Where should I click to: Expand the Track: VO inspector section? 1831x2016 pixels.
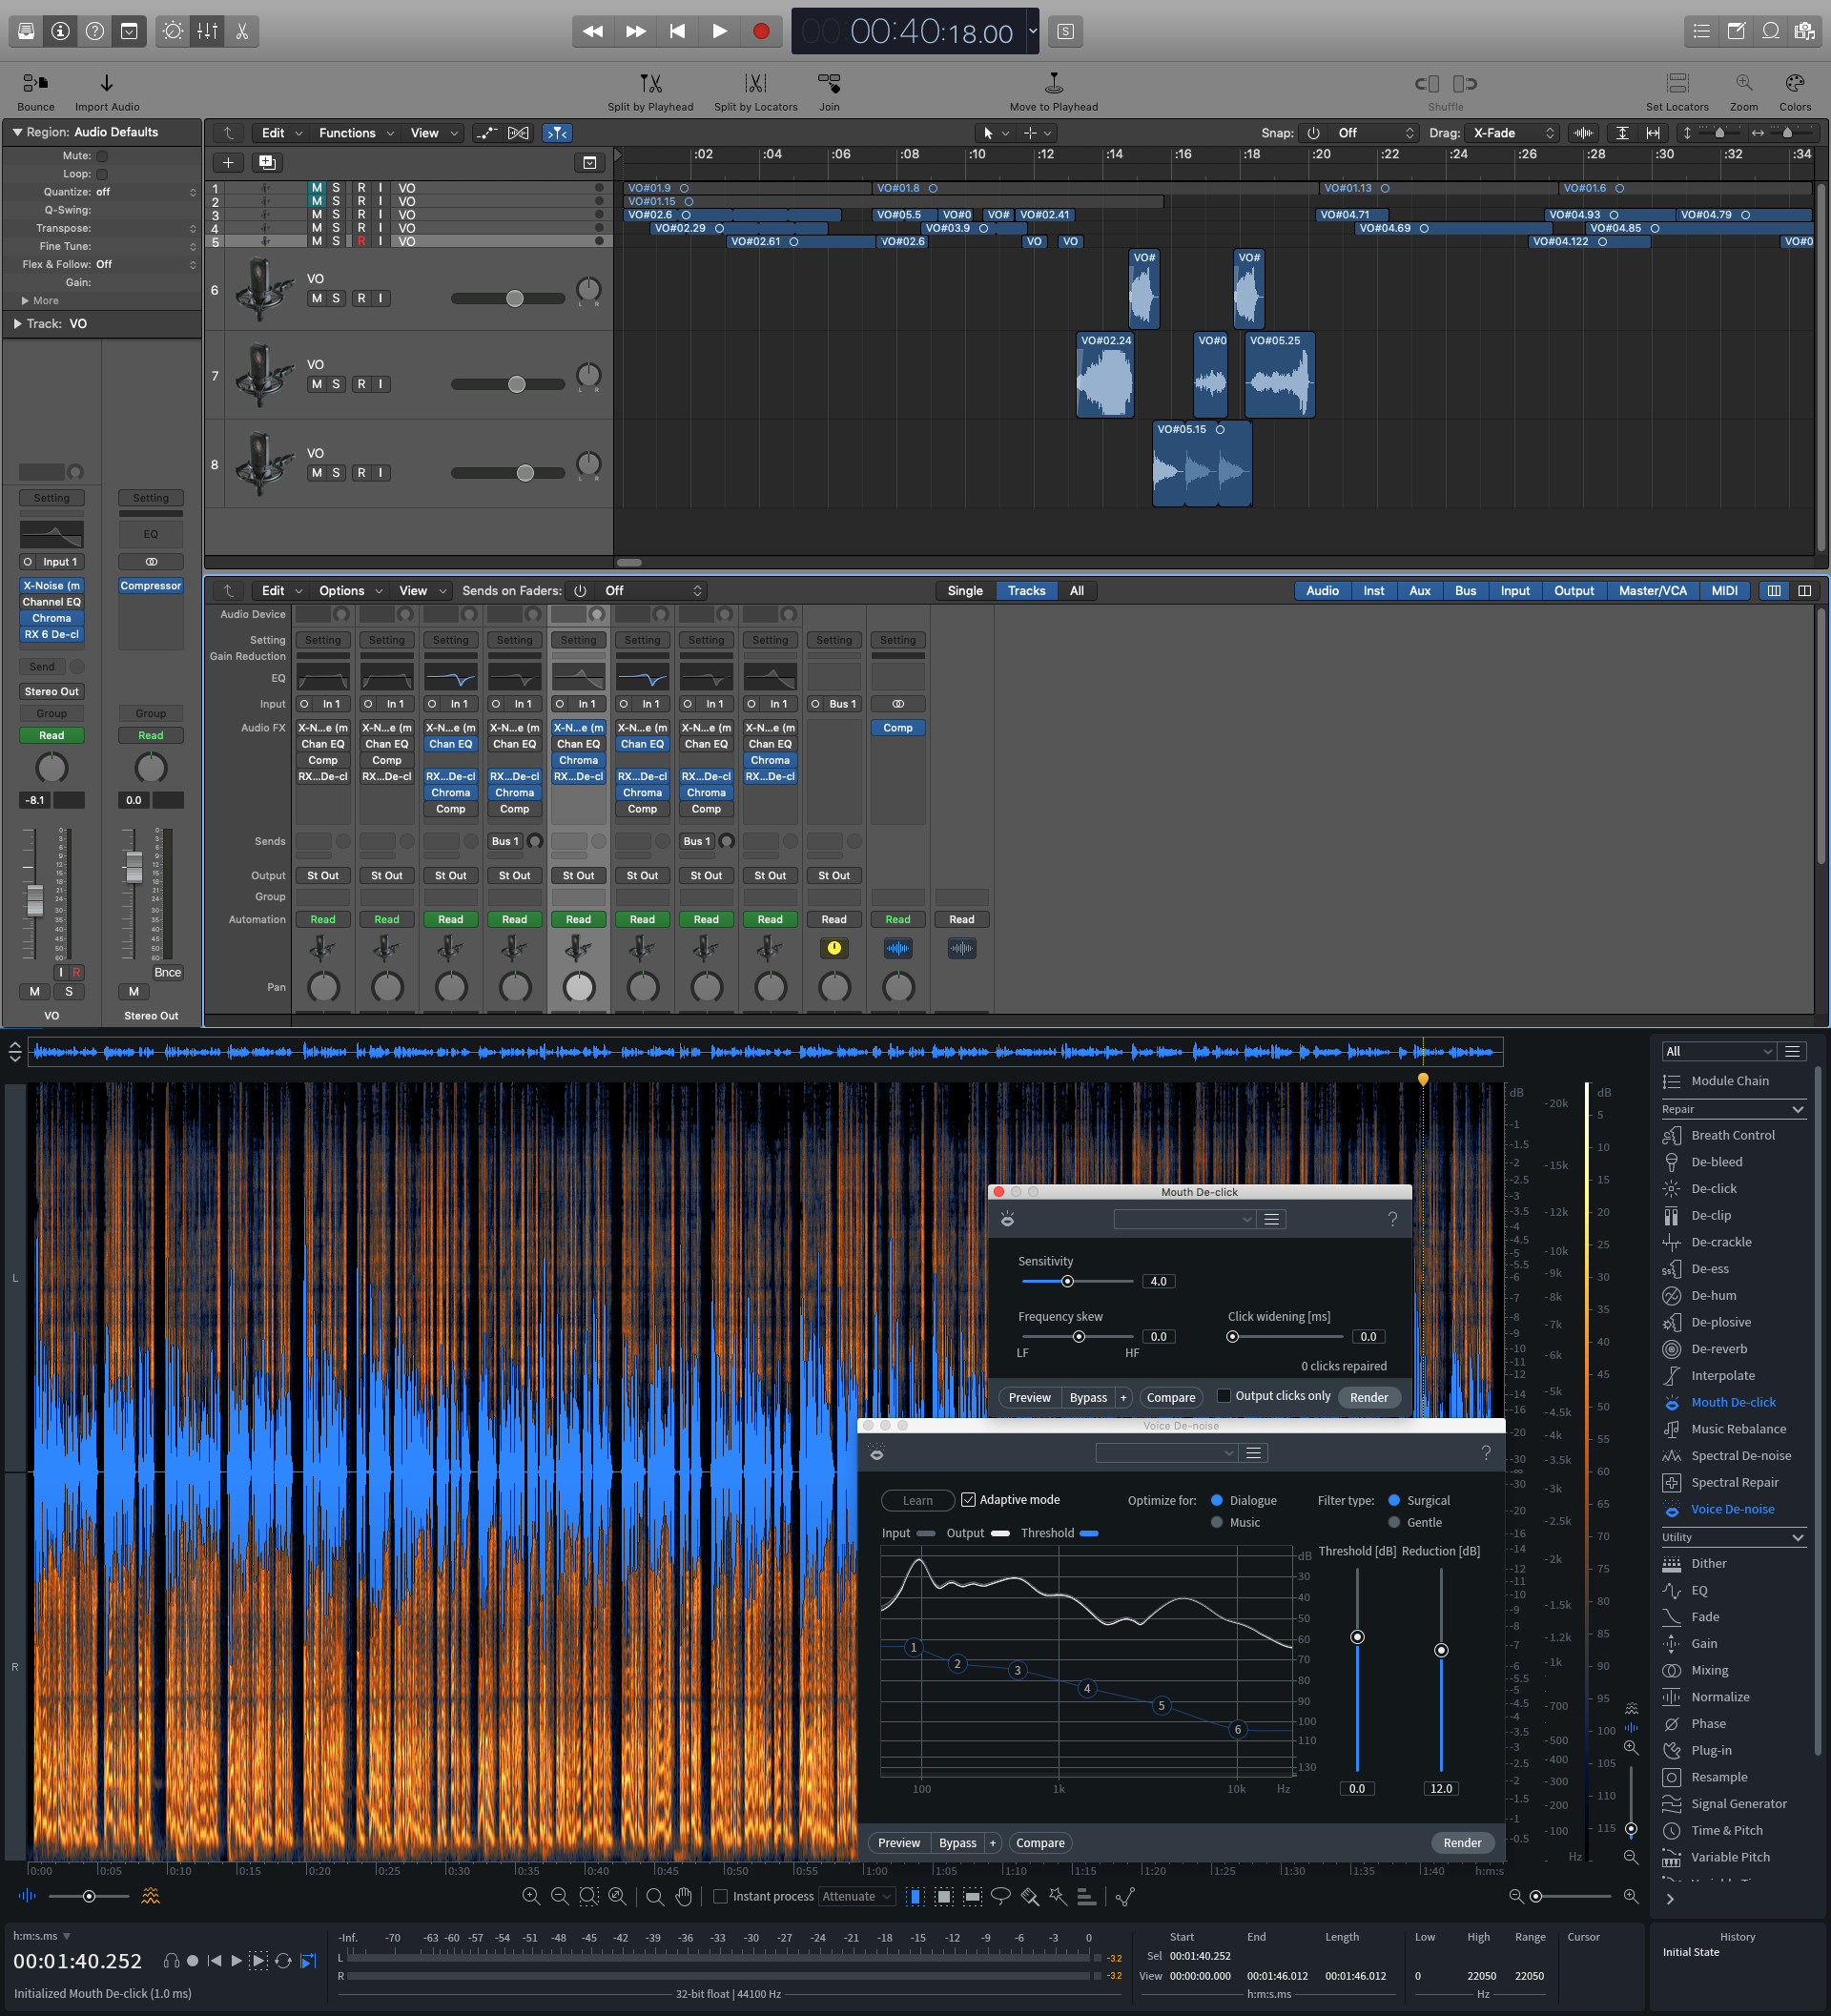point(17,324)
